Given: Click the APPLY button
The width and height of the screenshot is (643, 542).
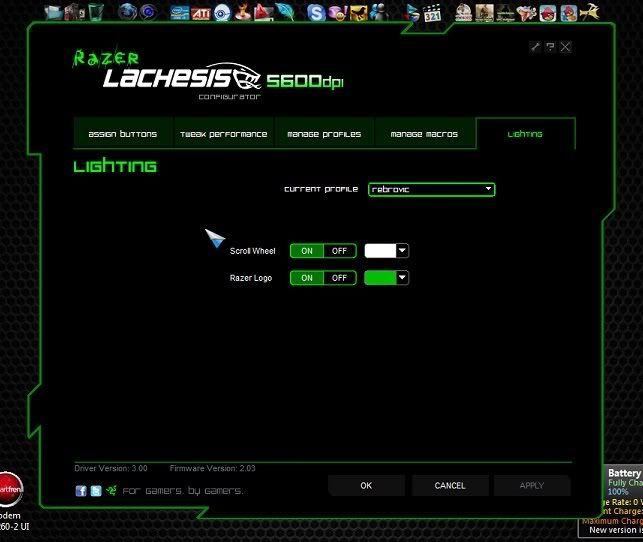Looking at the screenshot, I should click(x=532, y=485).
